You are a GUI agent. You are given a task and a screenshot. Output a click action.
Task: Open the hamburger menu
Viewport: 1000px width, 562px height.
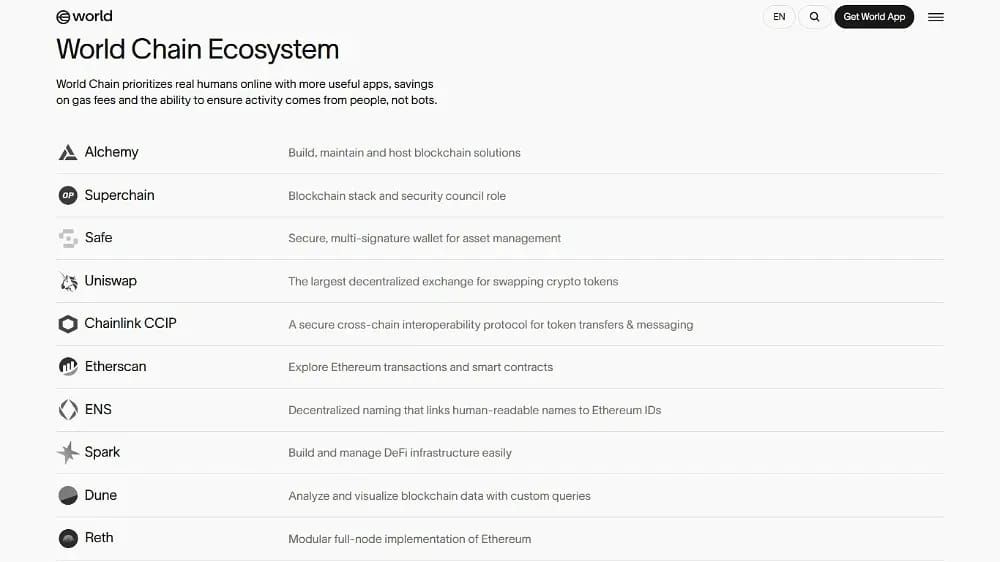[x=936, y=17]
